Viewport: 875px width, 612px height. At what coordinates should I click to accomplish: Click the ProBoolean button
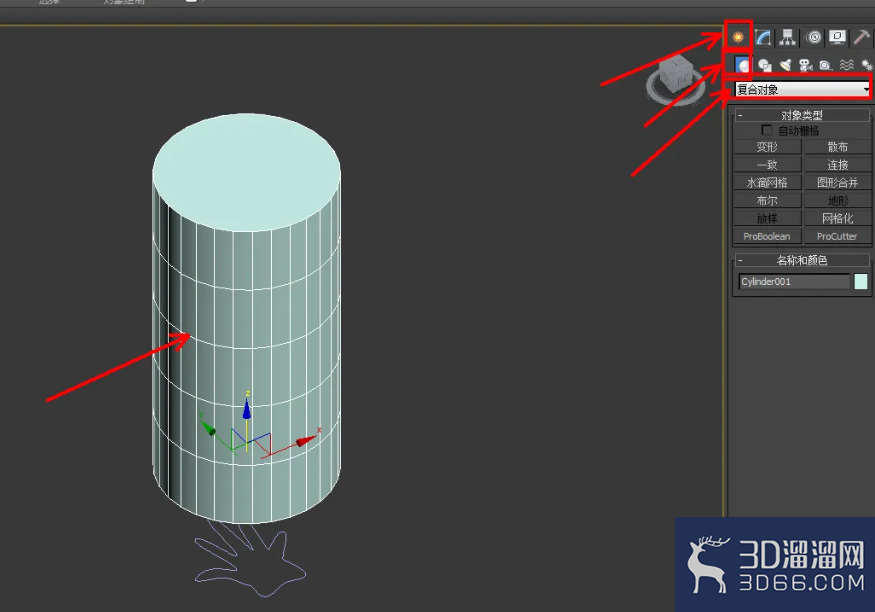point(767,236)
